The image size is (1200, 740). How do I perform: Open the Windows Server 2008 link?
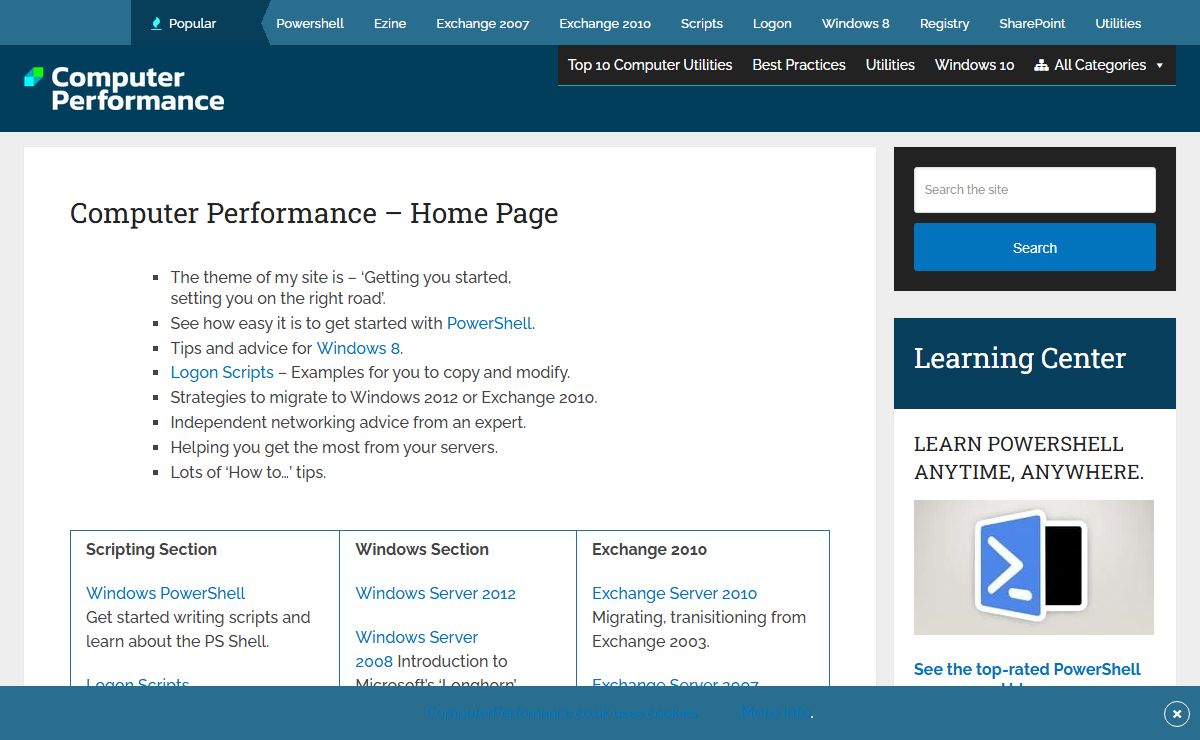417,648
